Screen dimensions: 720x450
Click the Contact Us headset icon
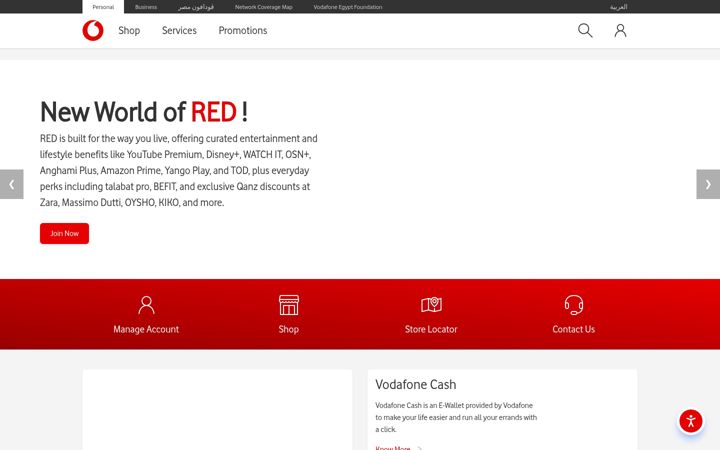574,305
